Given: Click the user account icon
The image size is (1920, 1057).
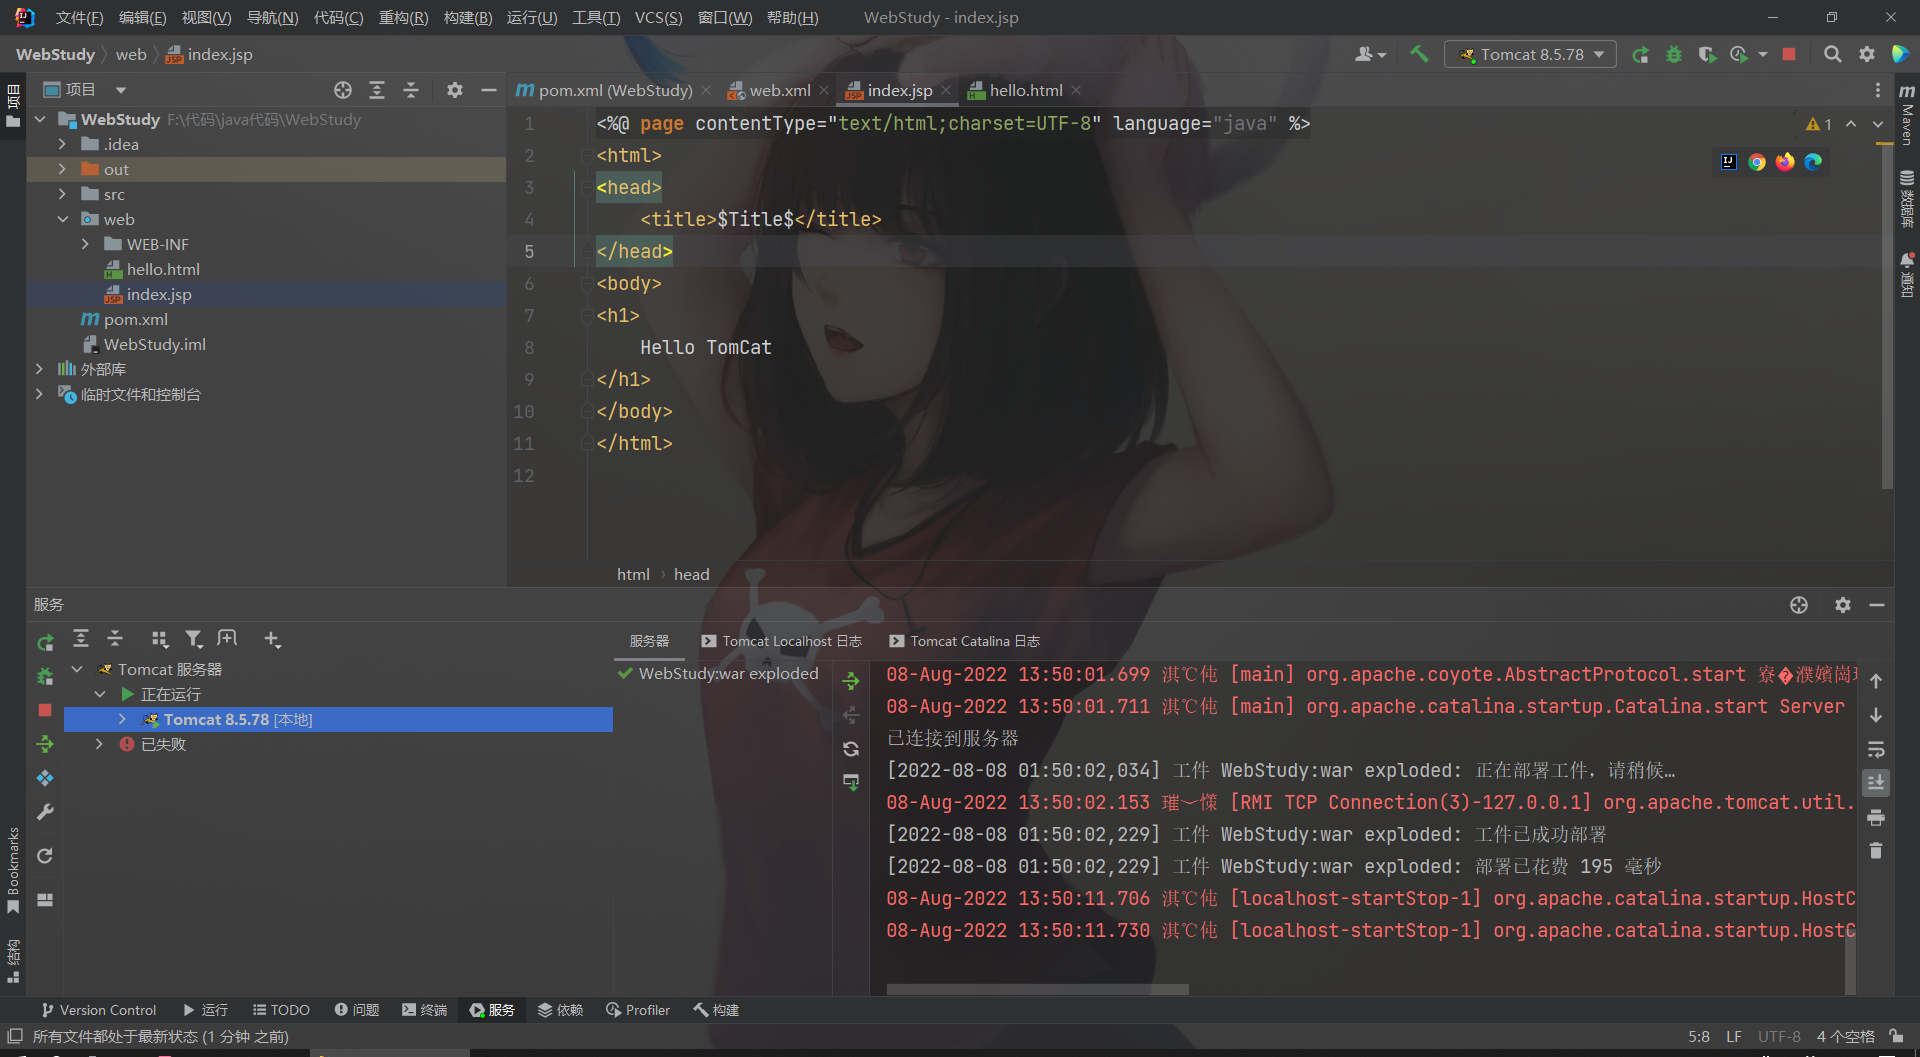Looking at the screenshot, I should click(x=1370, y=54).
